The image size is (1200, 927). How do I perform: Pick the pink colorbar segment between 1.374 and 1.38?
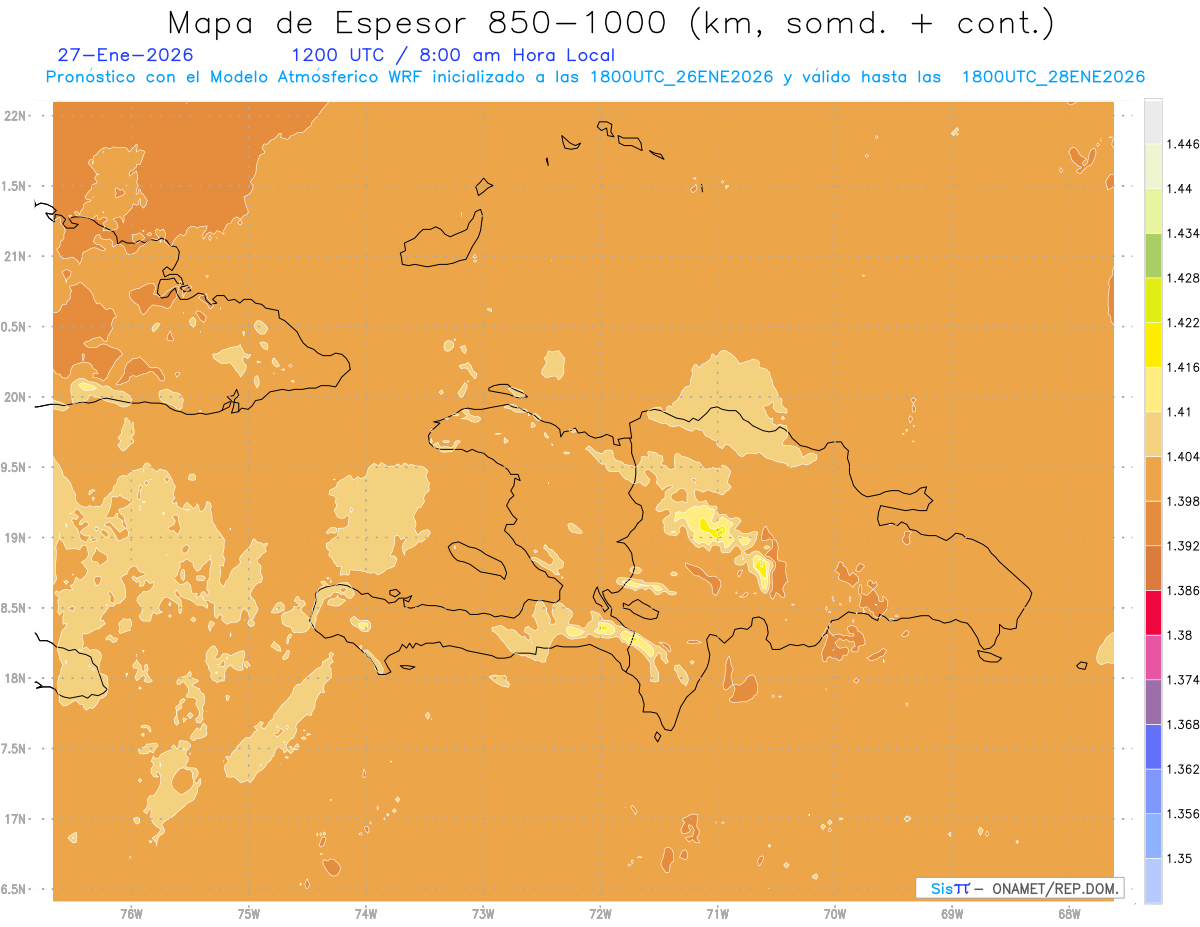pos(1153,657)
